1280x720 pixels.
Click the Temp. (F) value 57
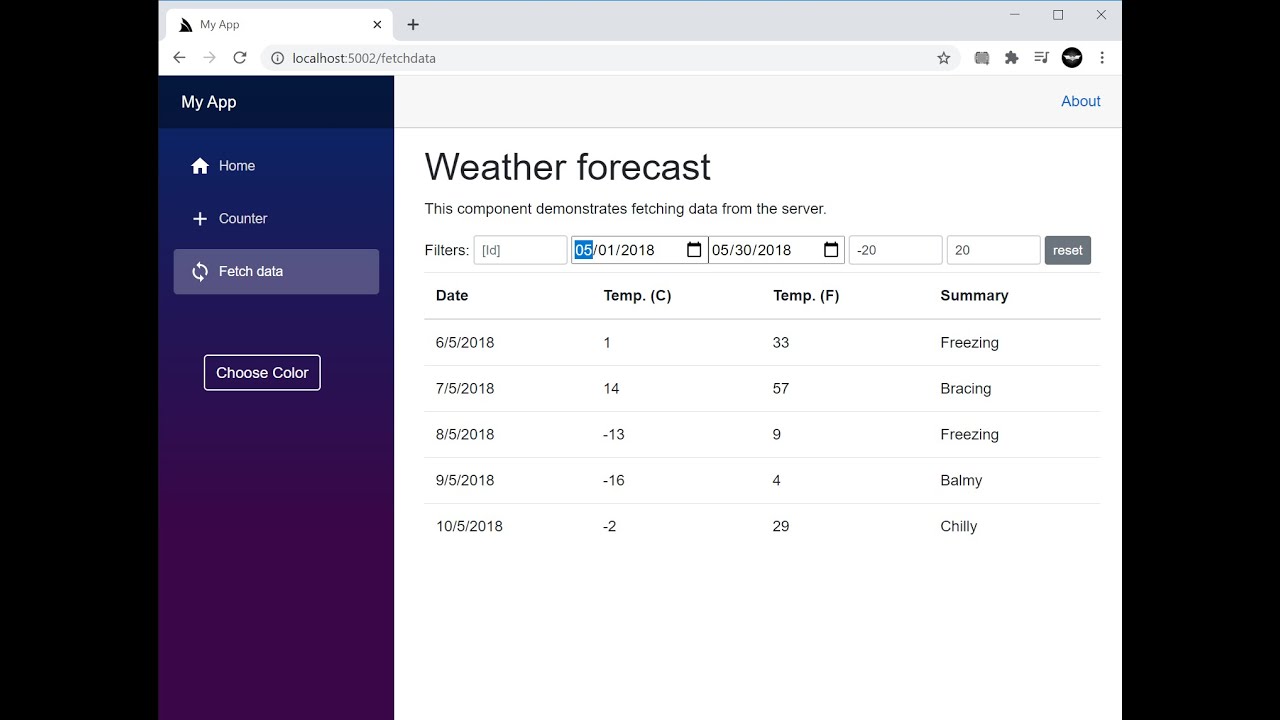[x=781, y=389]
